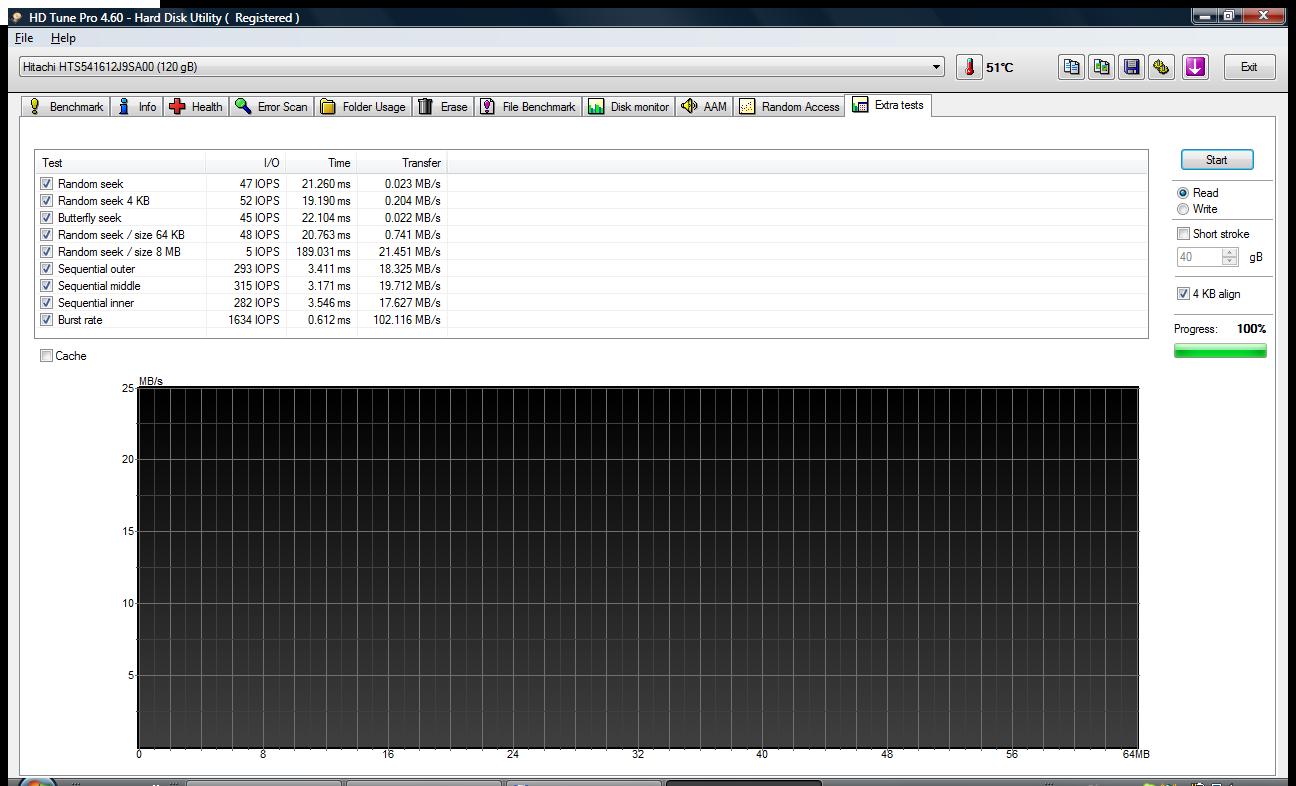Click the Time column header

(321, 163)
